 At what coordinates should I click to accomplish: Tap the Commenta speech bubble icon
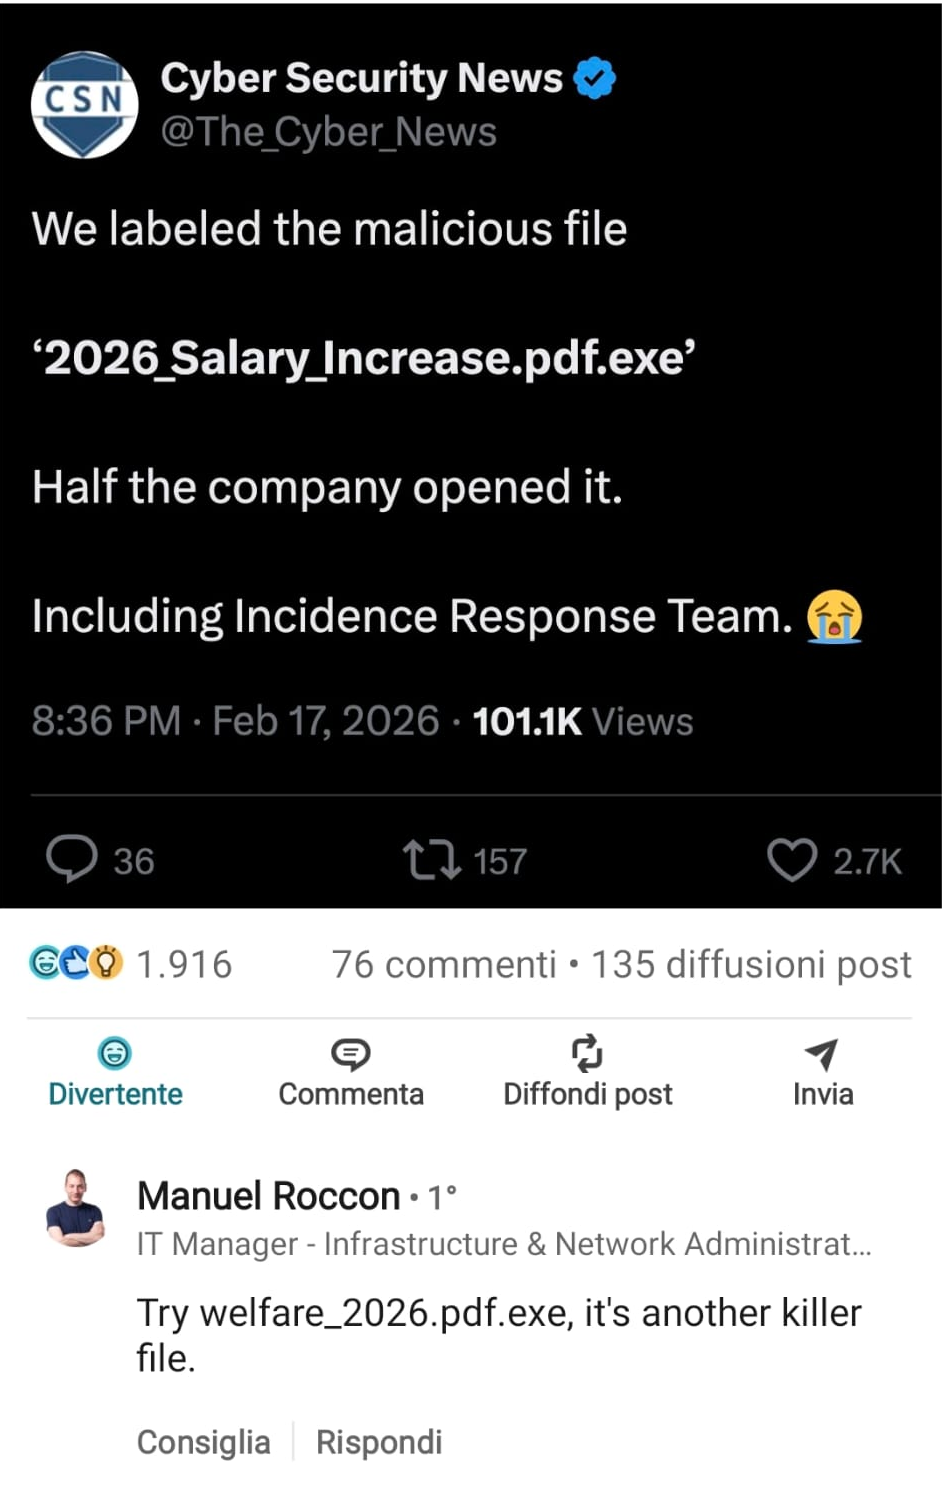click(x=351, y=1054)
